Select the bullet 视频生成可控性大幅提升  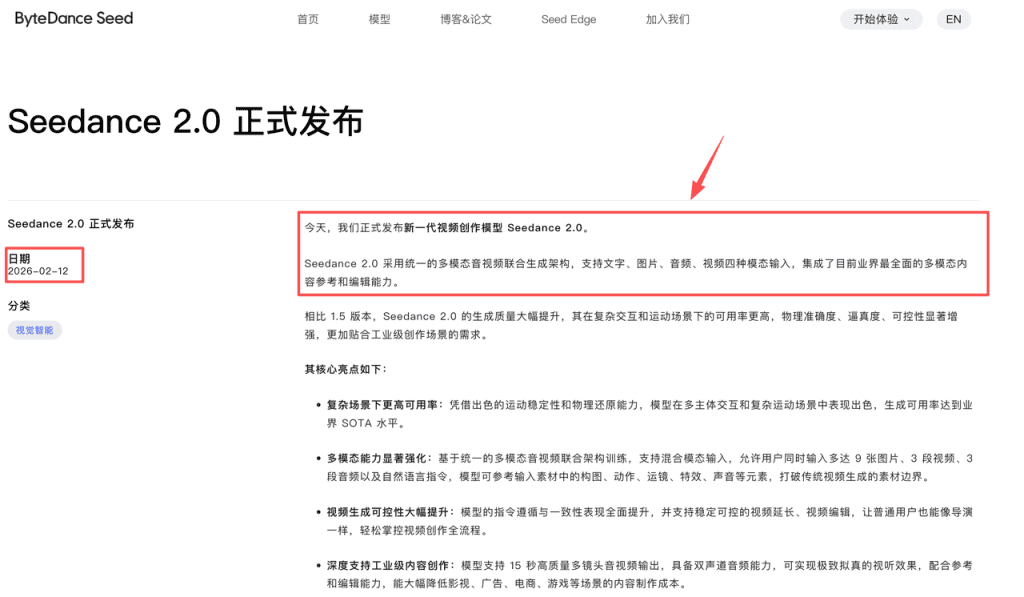pyautogui.click(x=650, y=521)
